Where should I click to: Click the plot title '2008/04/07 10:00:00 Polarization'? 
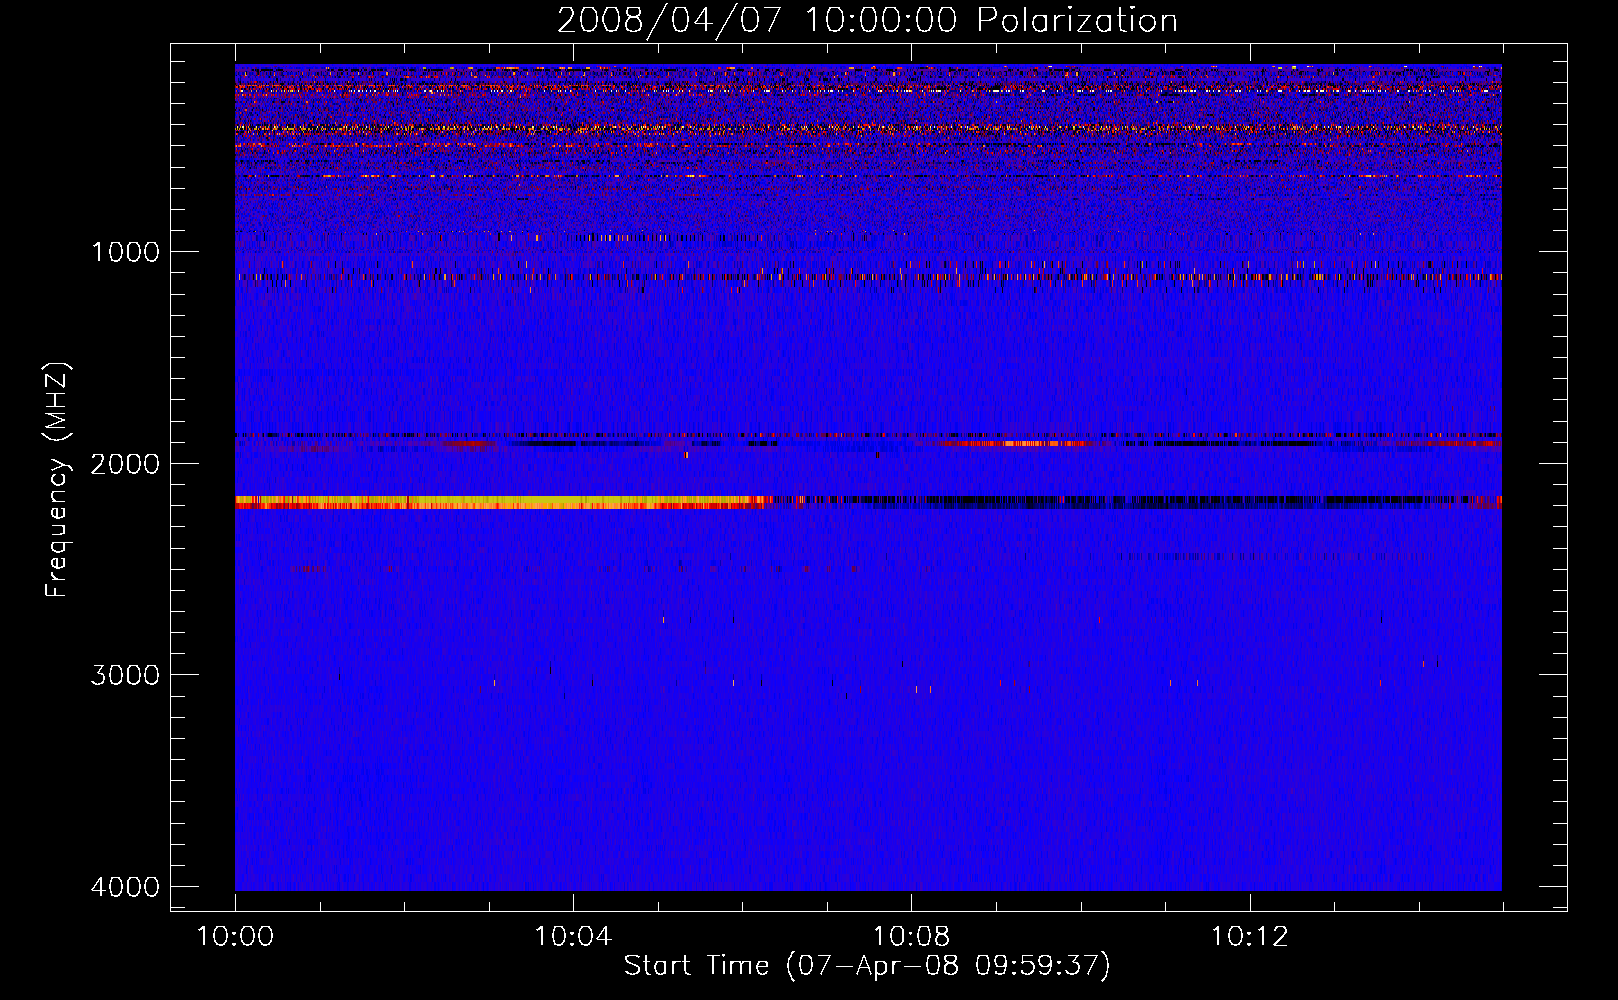(x=867, y=20)
